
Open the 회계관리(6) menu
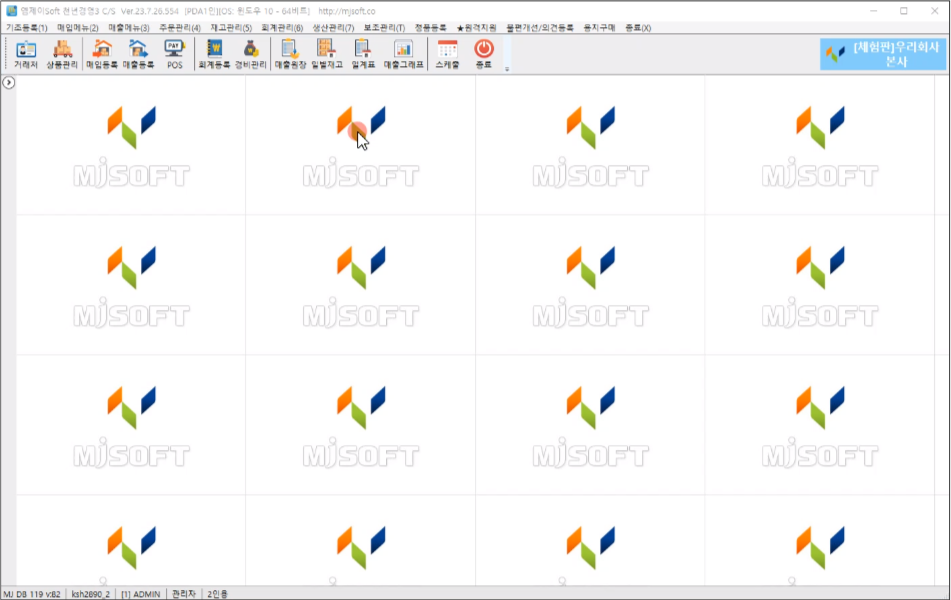(x=281, y=28)
